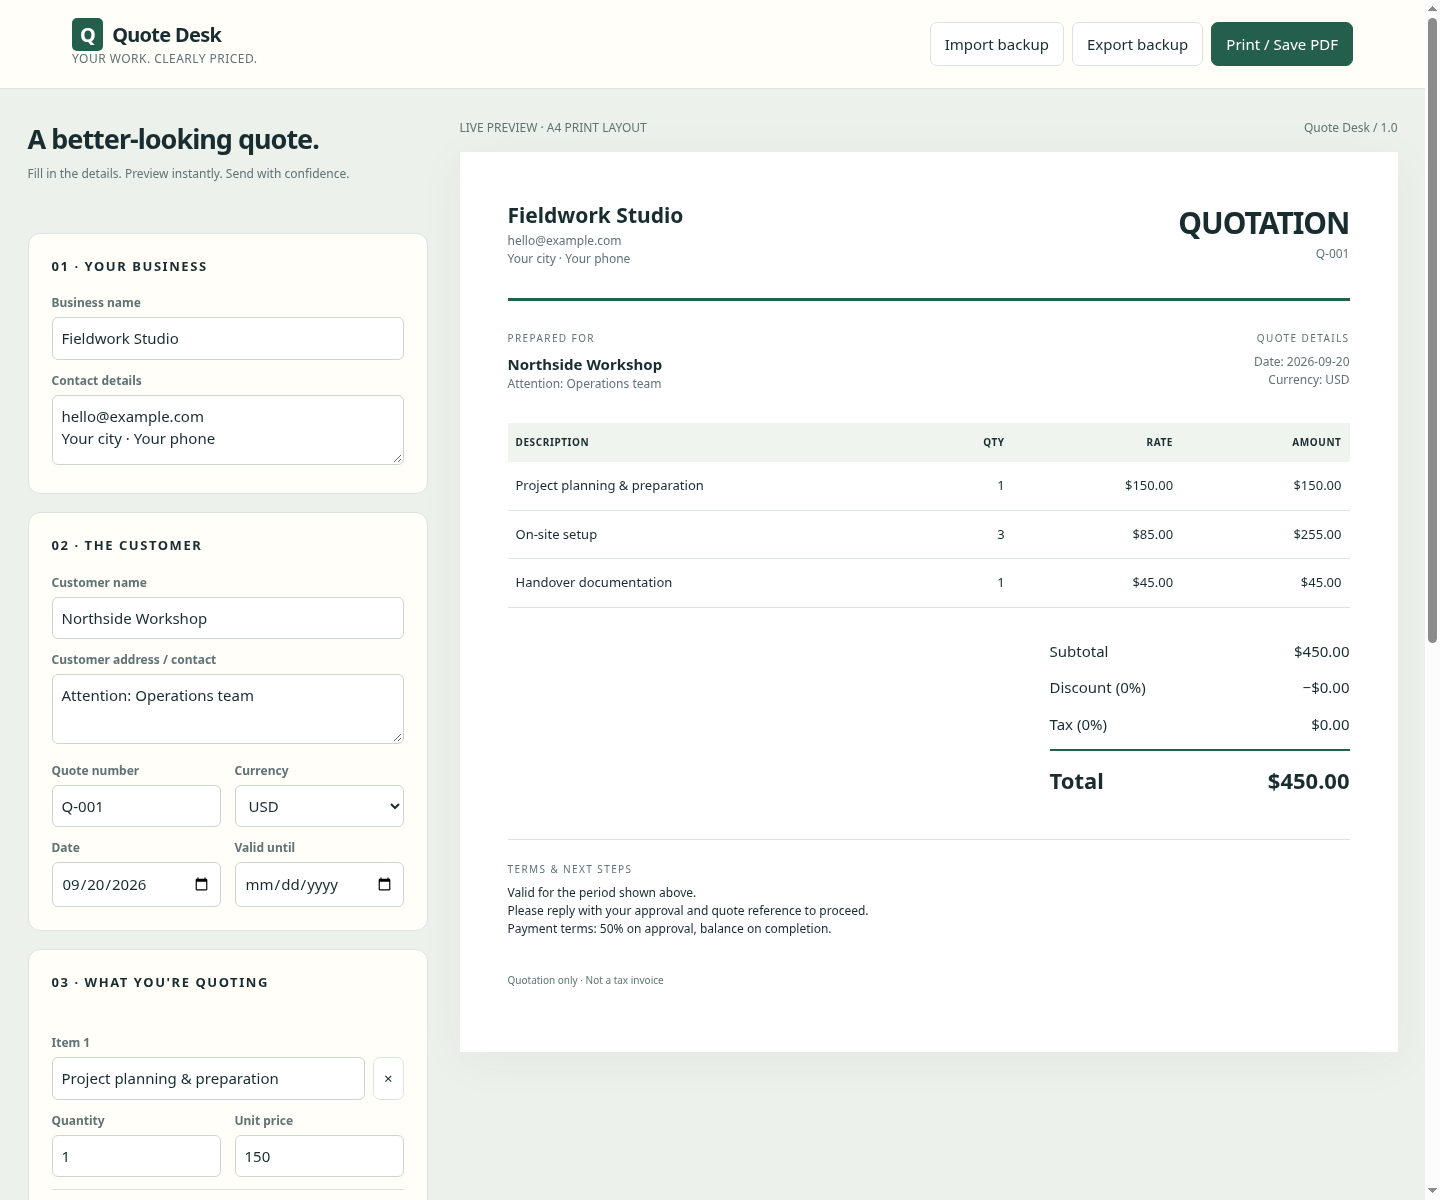The width and height of the screenshot is (1440, 1200).
Task: Click the Date: 2026-09-20 quote detail
Action: coord(1301,362)
